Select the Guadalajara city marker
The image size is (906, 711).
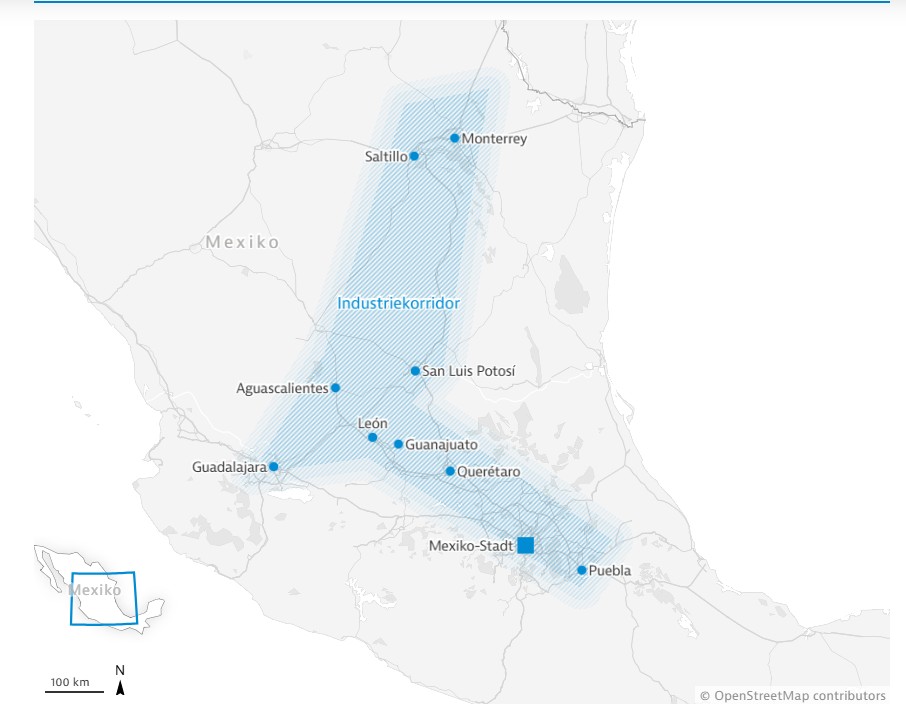[273, 466]
